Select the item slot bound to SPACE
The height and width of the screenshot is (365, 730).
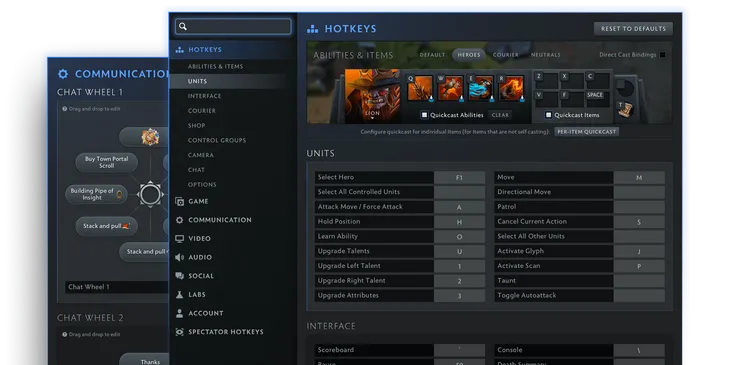tap(598, 99)
